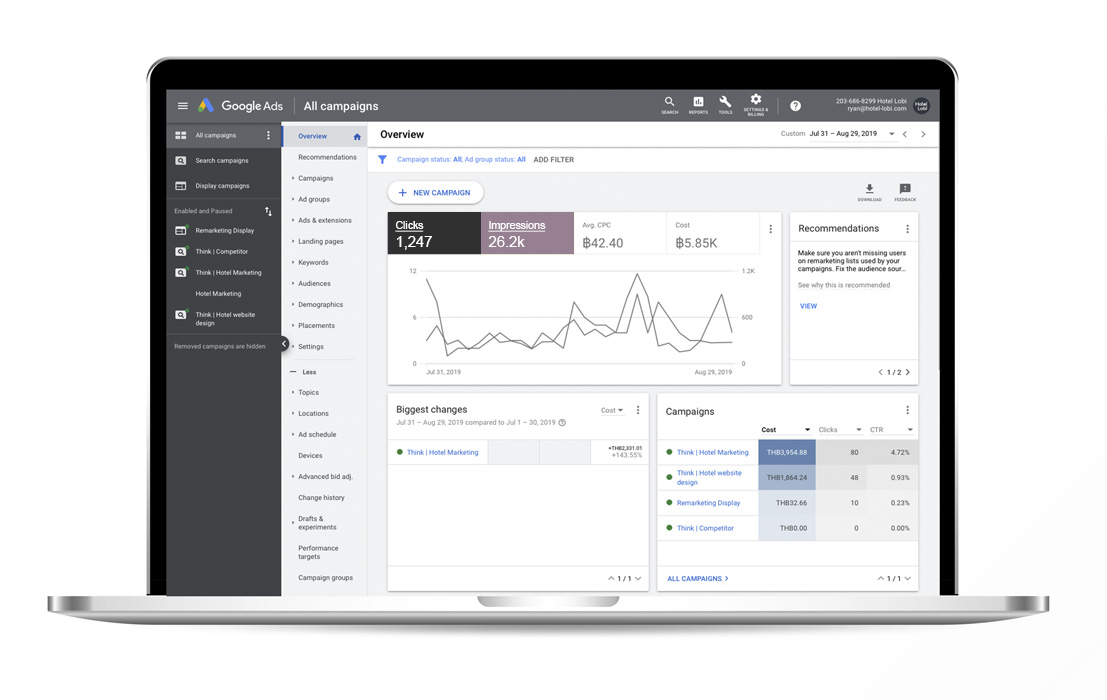Click help icon beside Biggest changes date

[x=562, y=423]
